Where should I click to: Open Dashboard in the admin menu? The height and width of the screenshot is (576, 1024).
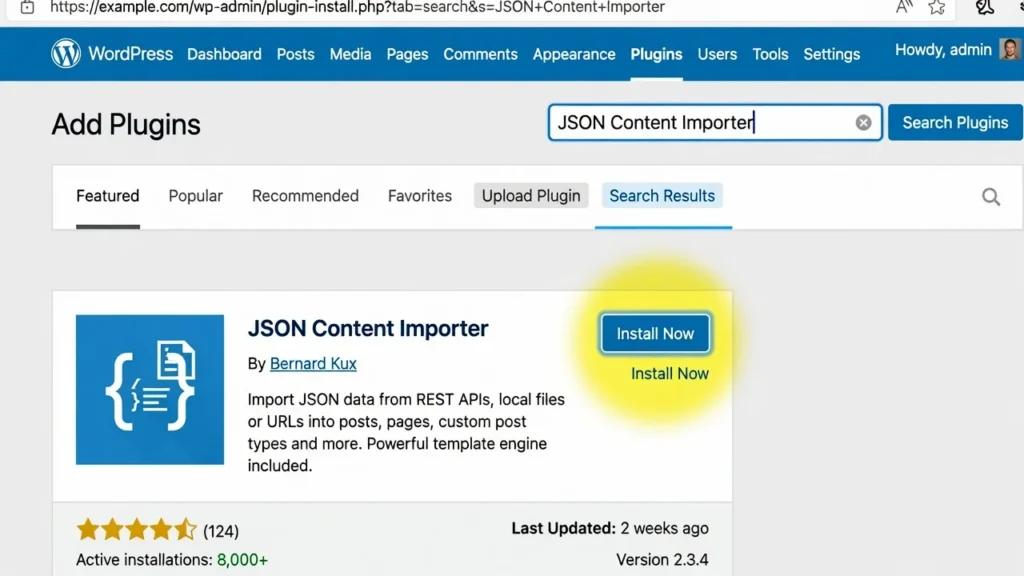(224, 54)
